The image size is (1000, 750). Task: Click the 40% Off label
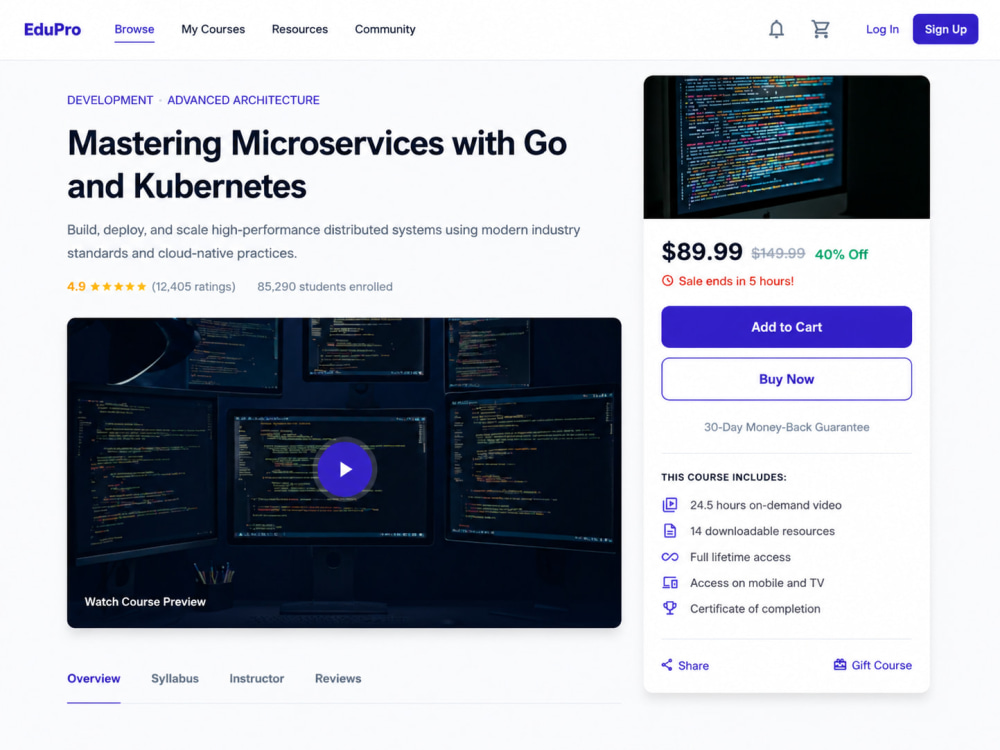(841, 254)
